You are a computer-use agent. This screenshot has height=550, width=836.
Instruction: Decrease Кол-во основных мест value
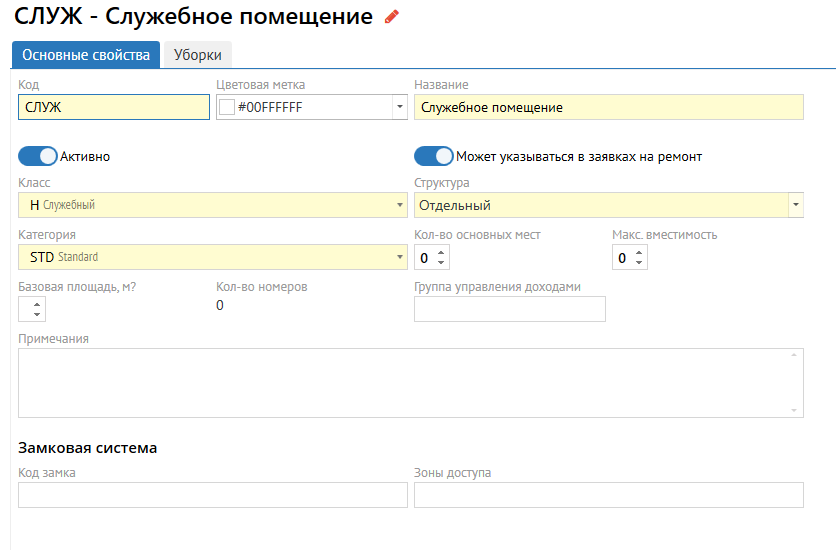click(442, 263)
